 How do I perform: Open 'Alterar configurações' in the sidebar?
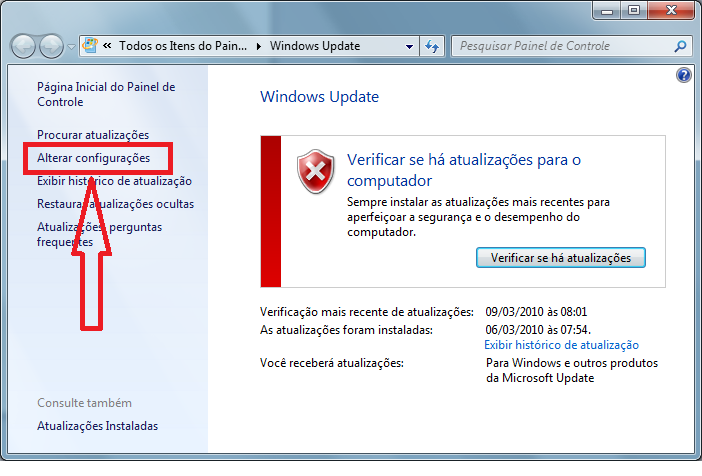(94, 158)
